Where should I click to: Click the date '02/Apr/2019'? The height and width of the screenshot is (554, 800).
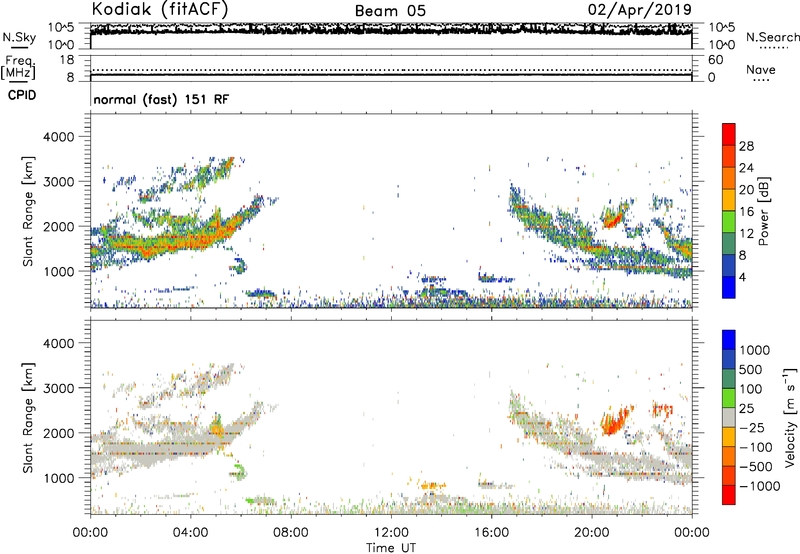click(x=640, y=10)
